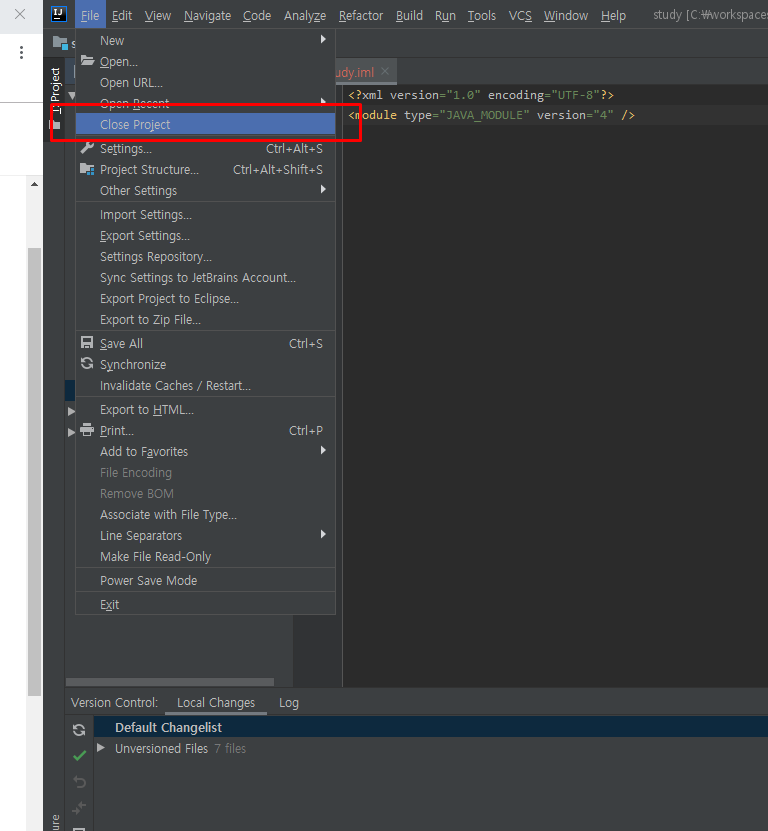Choose Exit from the File menu
The width and height of the screenshot is (768, 831).
click(x=206, y=604)
